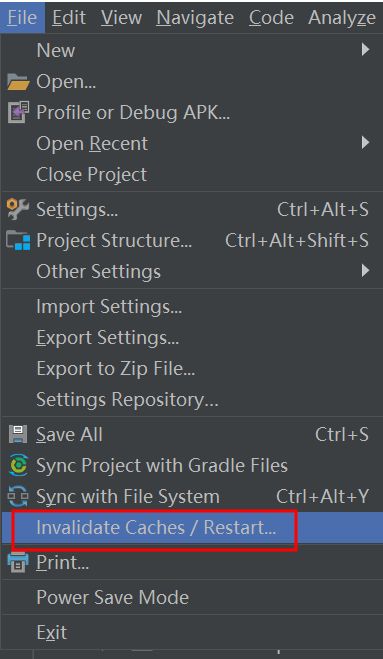Screen dimensions: 383x659
Task: Expand the New submenu arrow
Action: click(x=365, y=50)
